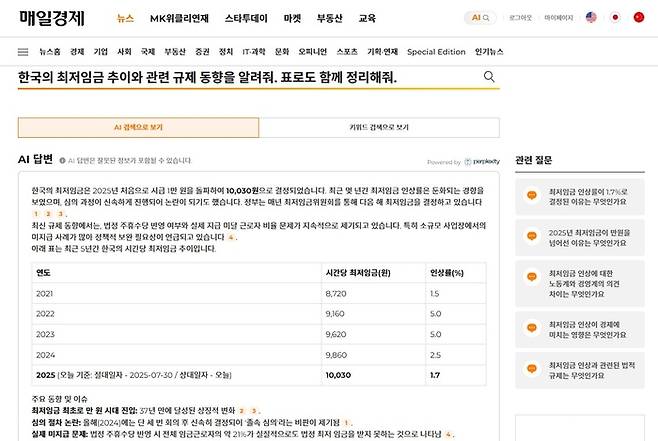Screen dimensions: 658x441
Task: Open 마이페이지 link
Action: pyautogui.click(x=559, y=18)
